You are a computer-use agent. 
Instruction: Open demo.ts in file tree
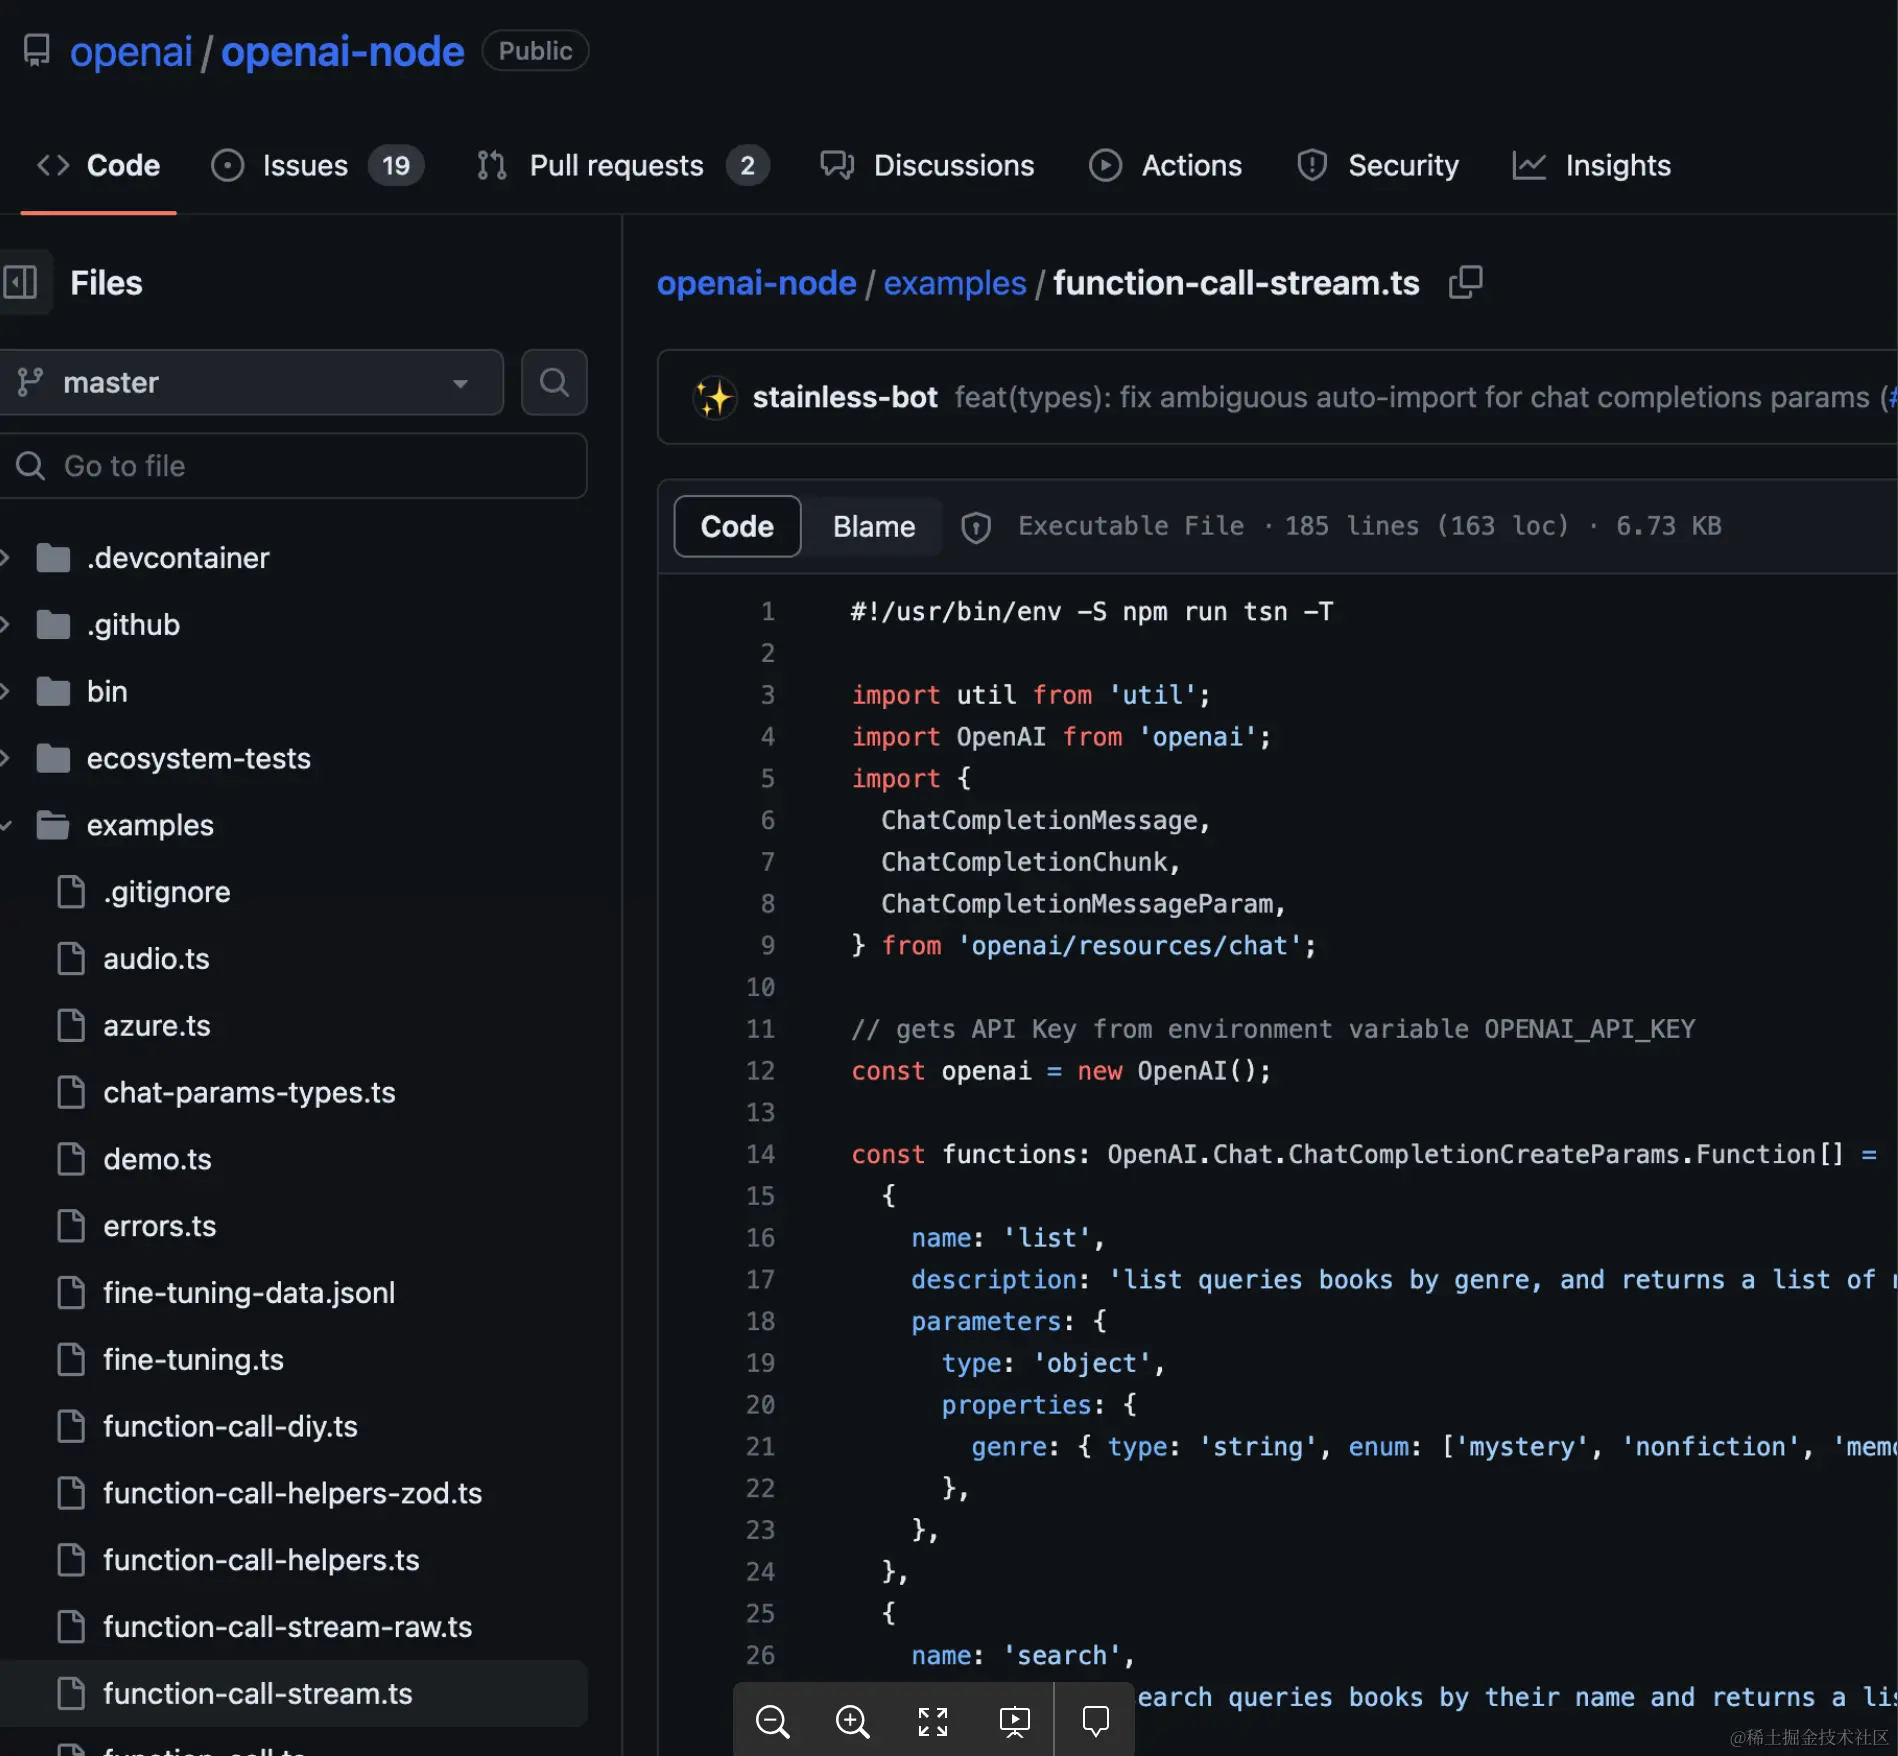tap(157, 1160)
